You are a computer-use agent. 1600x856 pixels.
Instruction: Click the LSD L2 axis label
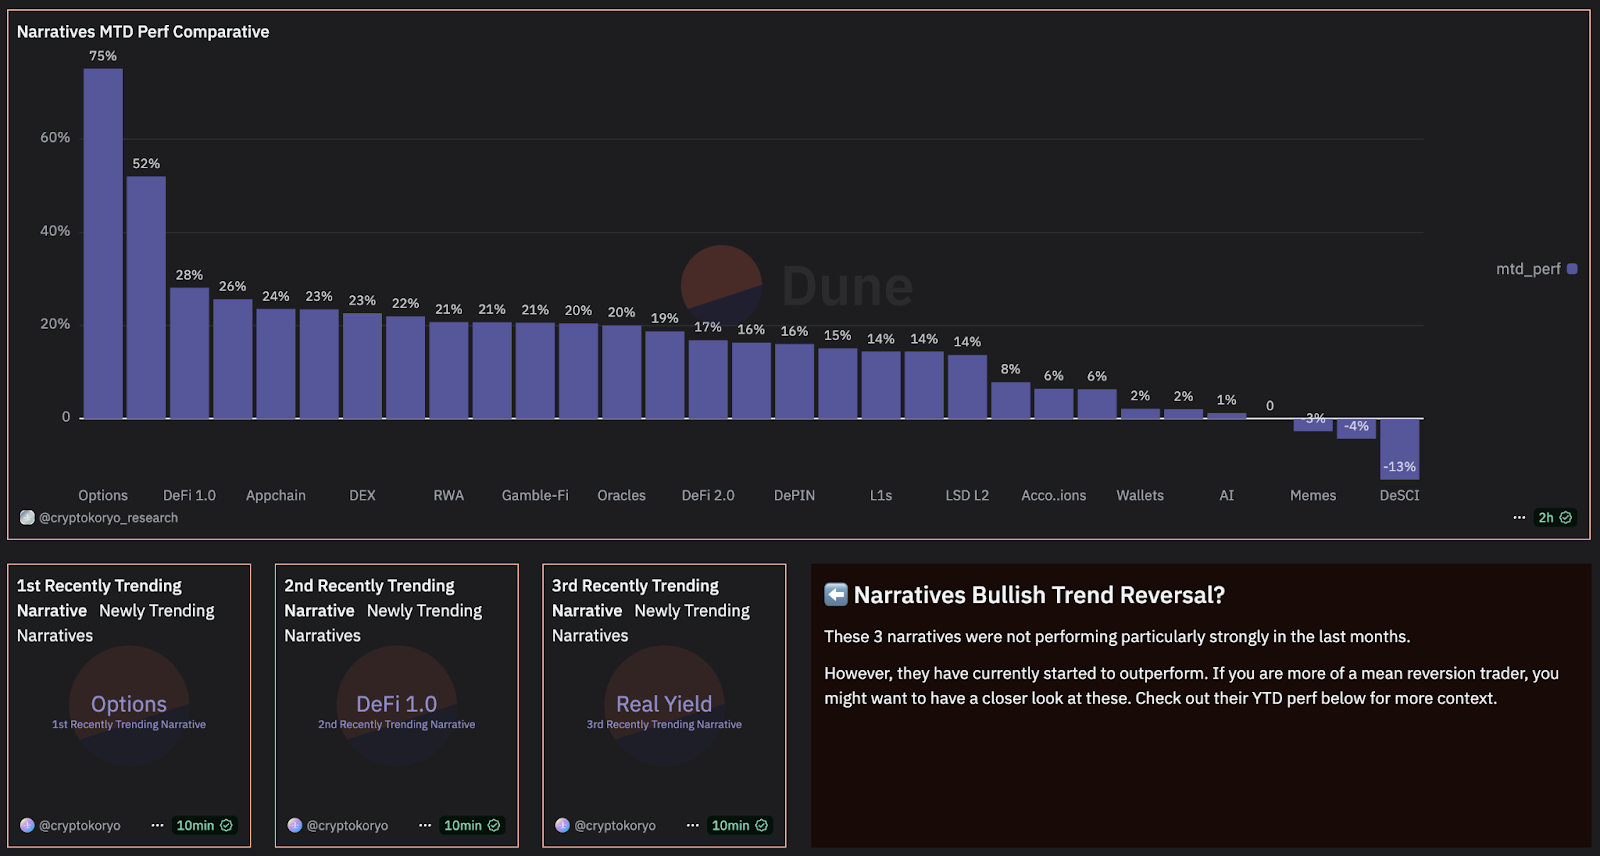pos(967,495)
